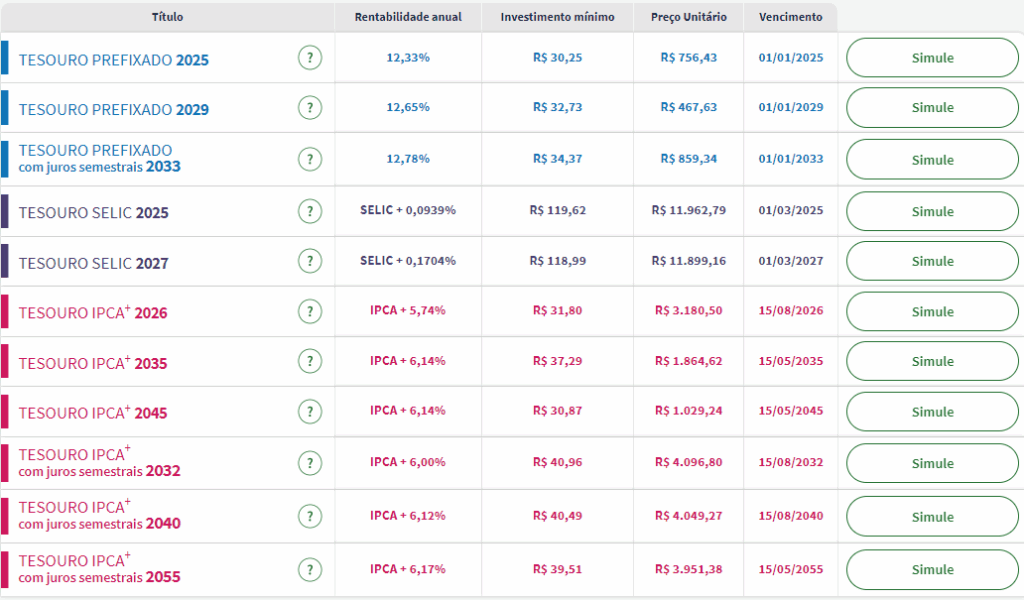Select the Investimento mínimo column header
The width and height of the screenshot is (1024, 600).
(557, 17)
